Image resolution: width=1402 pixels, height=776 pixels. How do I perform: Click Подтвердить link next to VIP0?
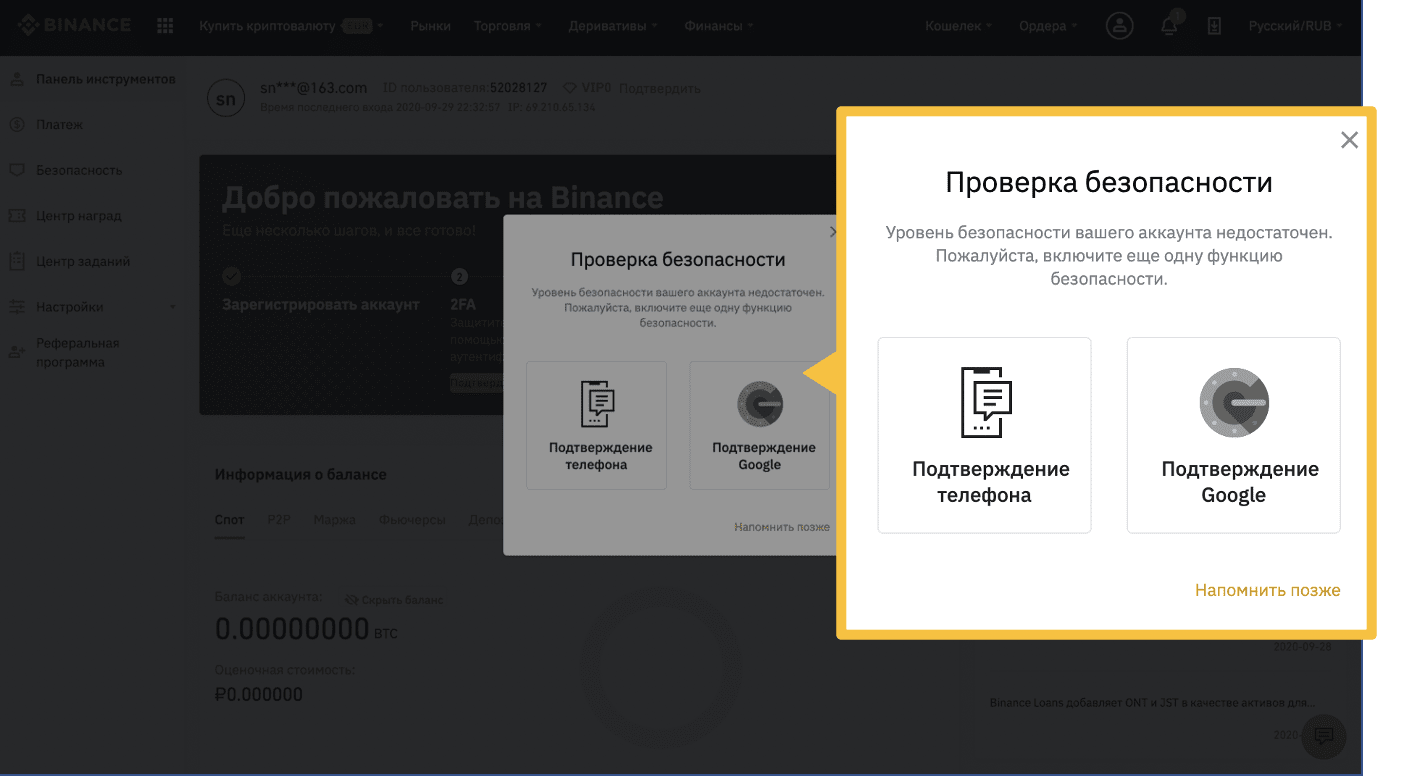660,88
